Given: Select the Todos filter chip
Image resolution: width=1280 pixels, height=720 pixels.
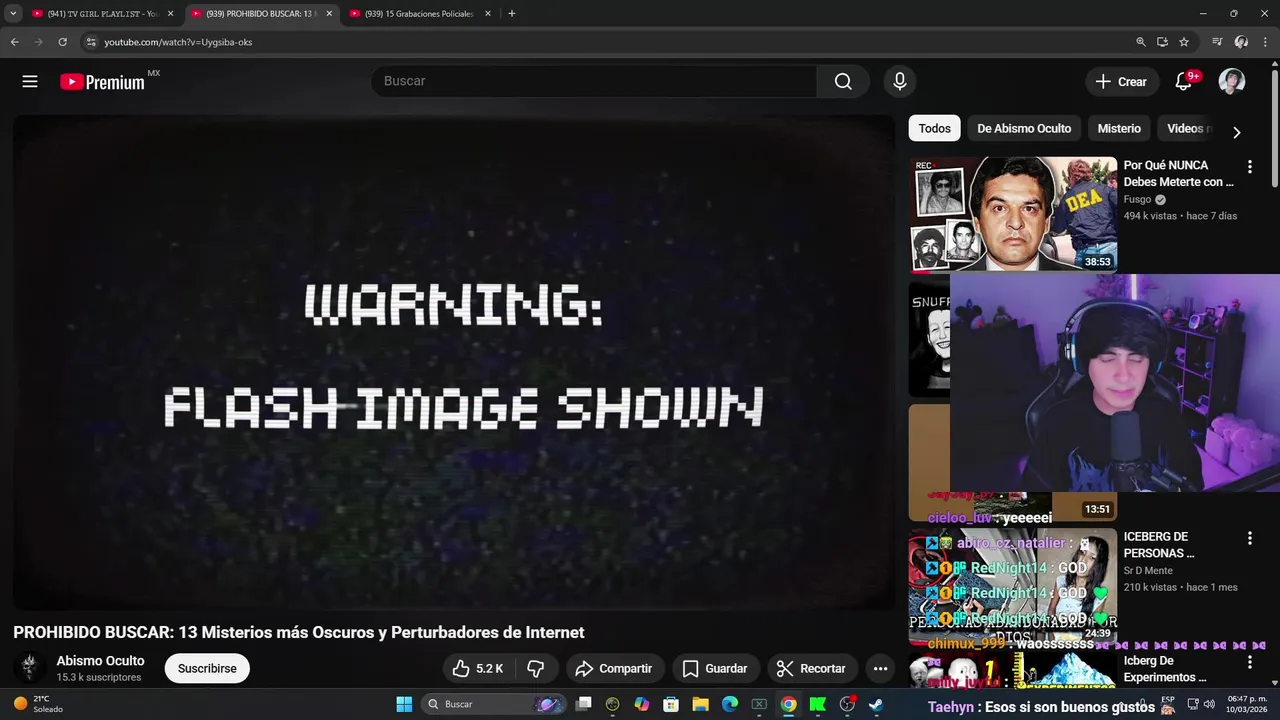Looking at the screenshot, I should [934, 128].
